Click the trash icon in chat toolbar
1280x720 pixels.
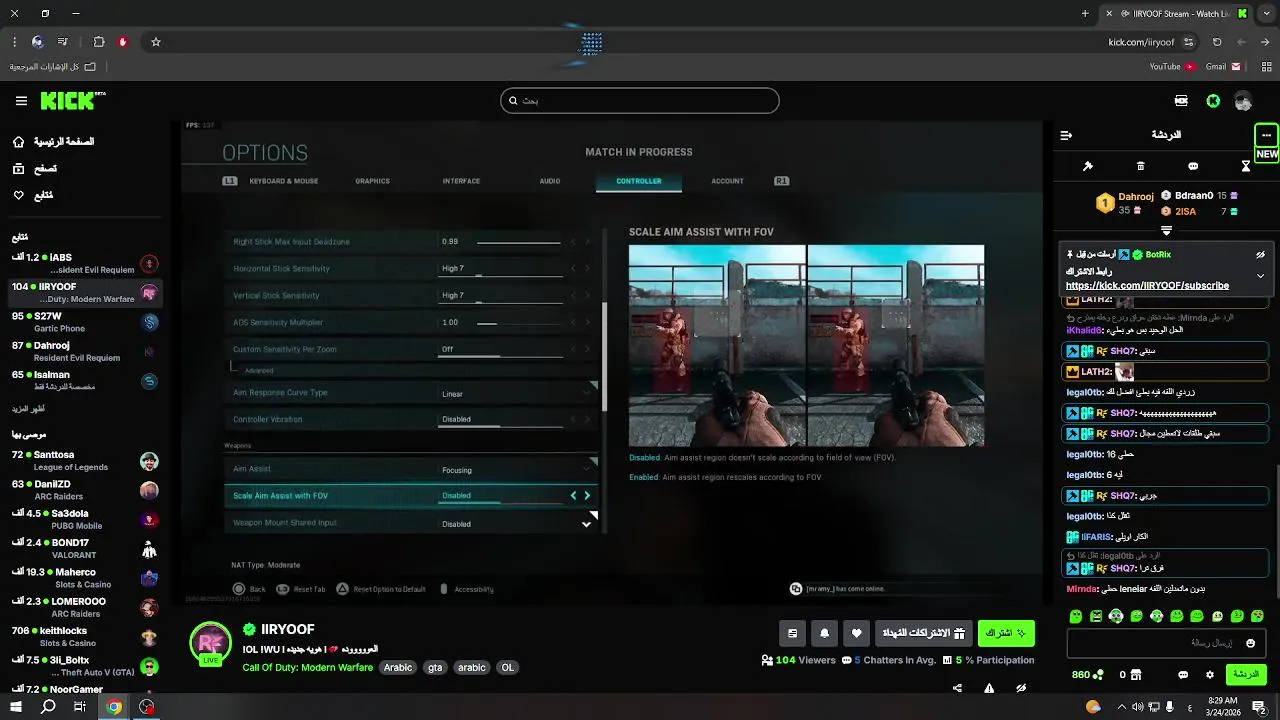coord(1141,166)
